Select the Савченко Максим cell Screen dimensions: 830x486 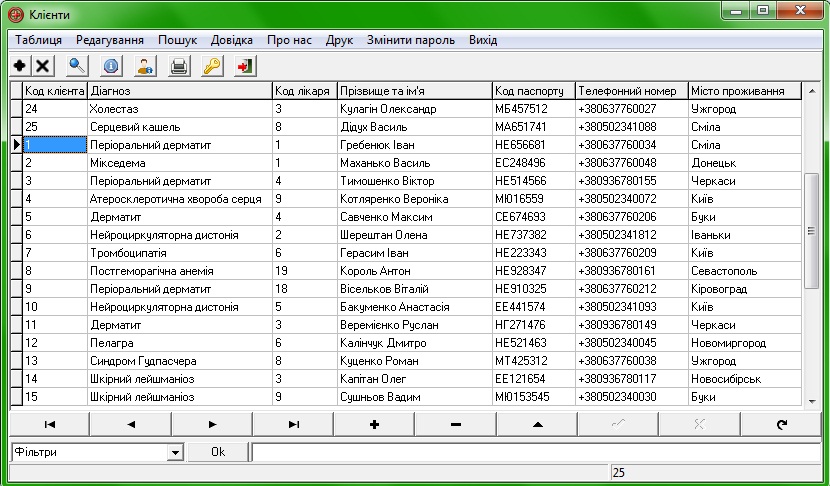tap(415, 217)
